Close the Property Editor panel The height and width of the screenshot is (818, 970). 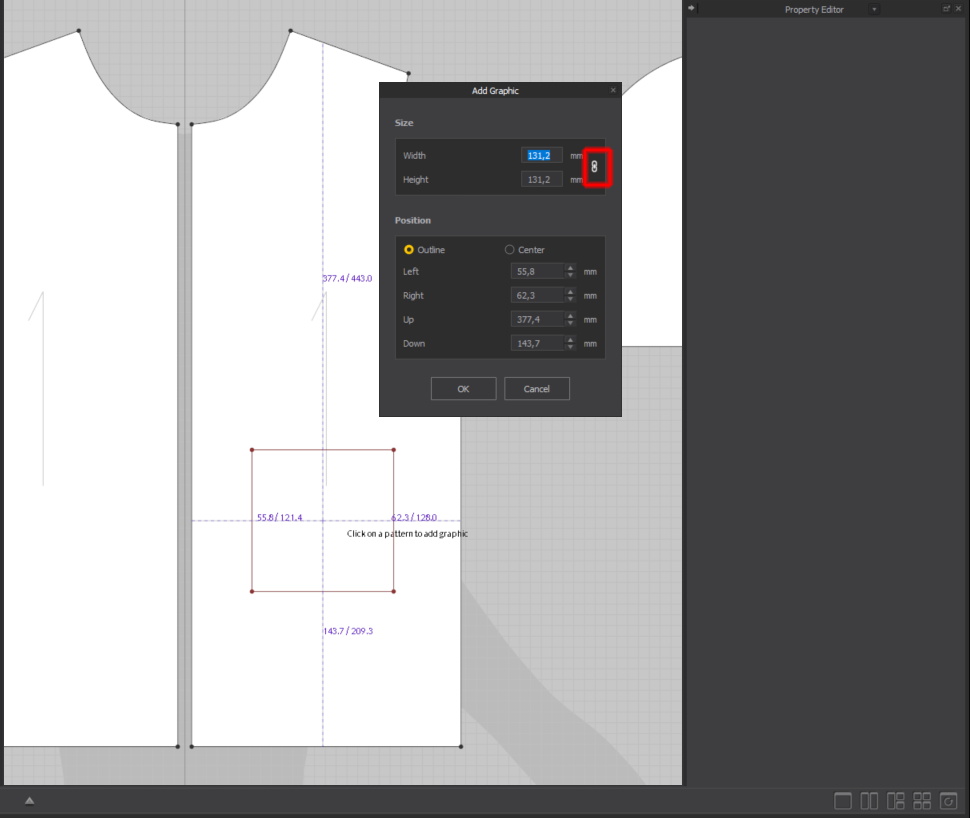pos(958,8)
